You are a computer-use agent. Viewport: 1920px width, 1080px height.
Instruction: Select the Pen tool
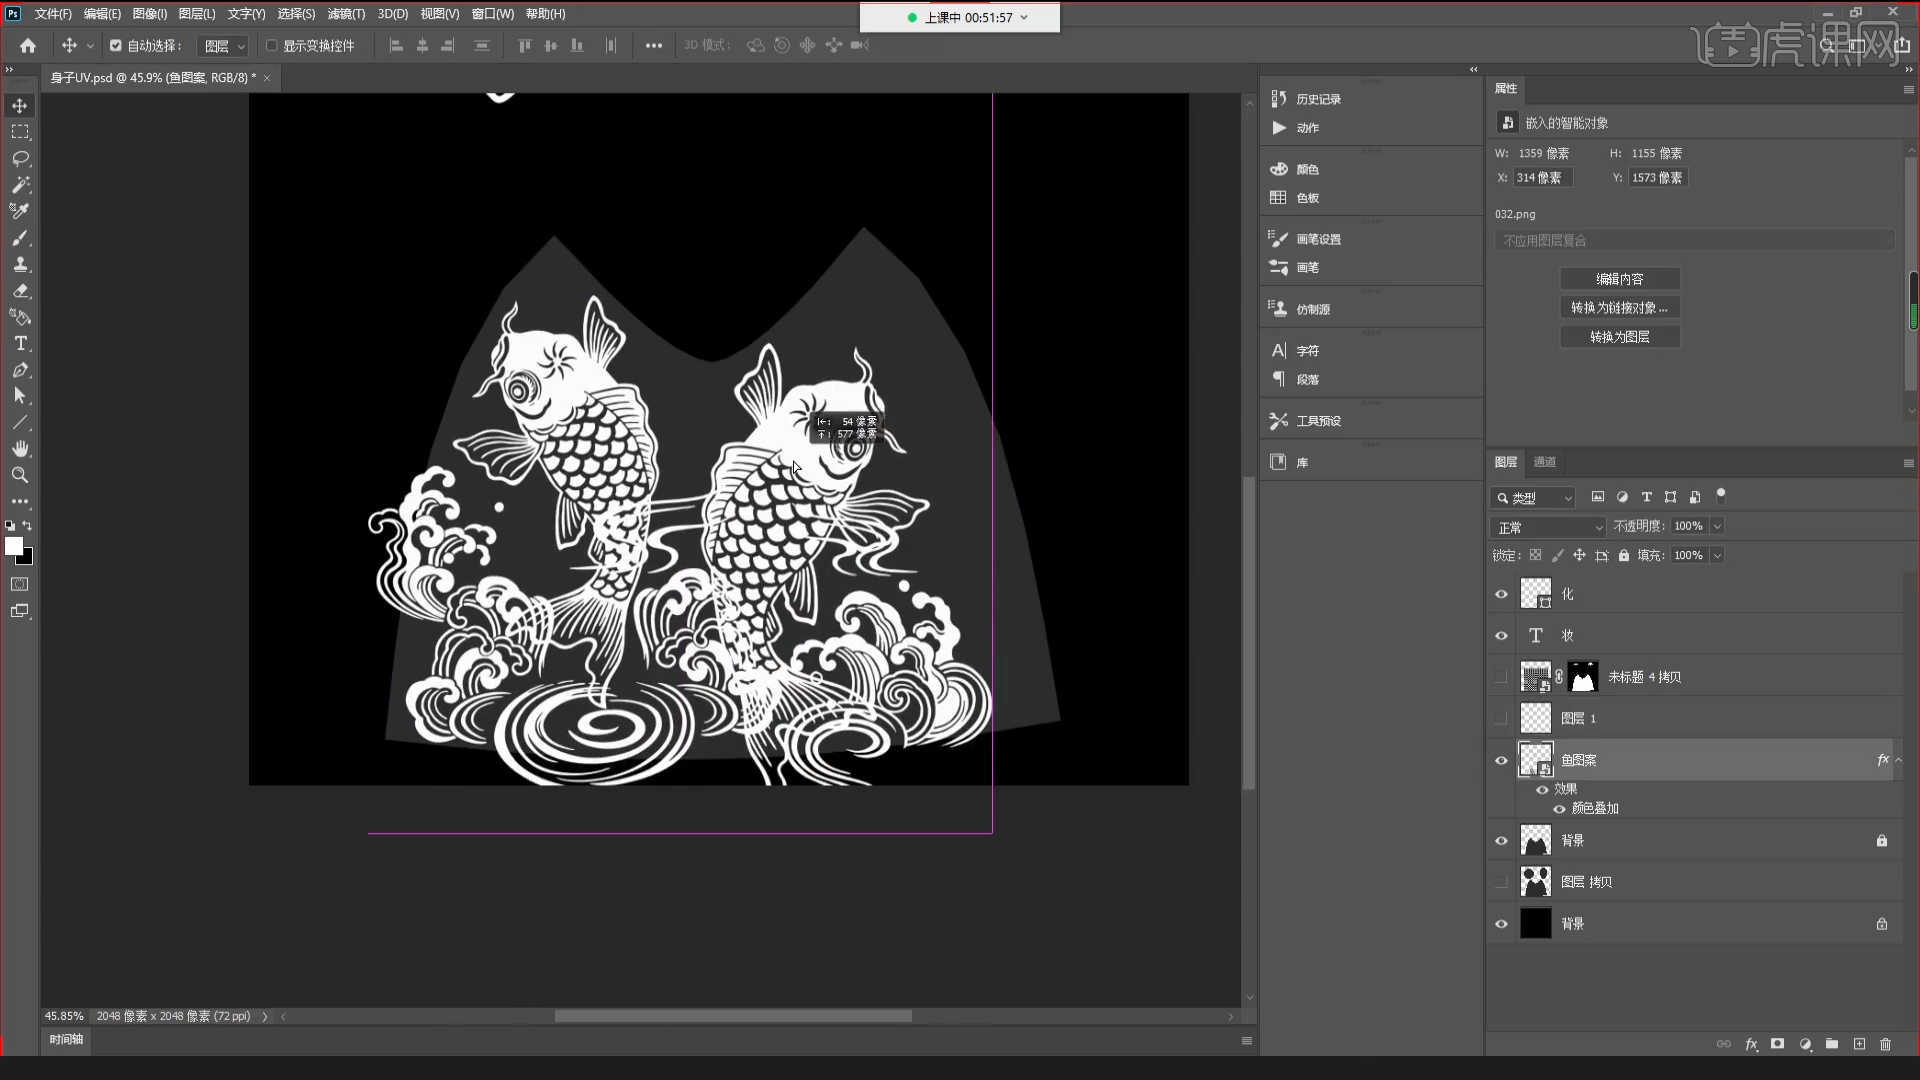coord(20,370)
